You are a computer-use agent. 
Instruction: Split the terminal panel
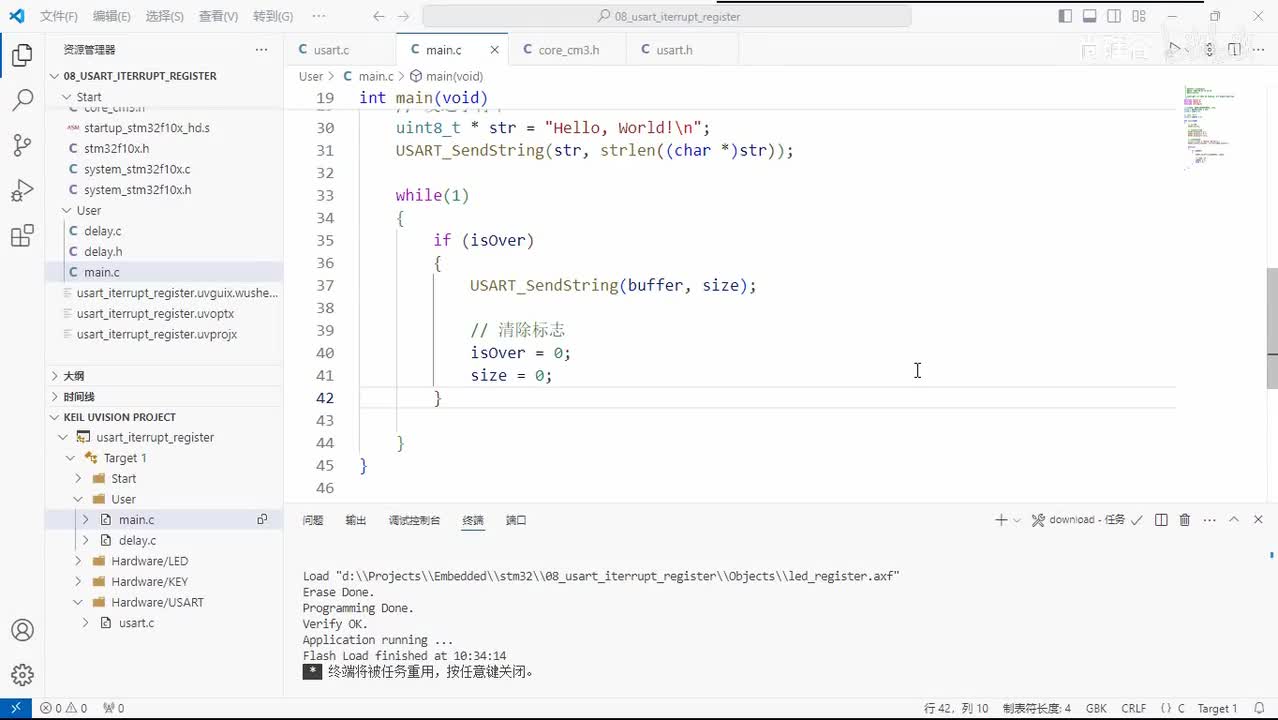1161,520
